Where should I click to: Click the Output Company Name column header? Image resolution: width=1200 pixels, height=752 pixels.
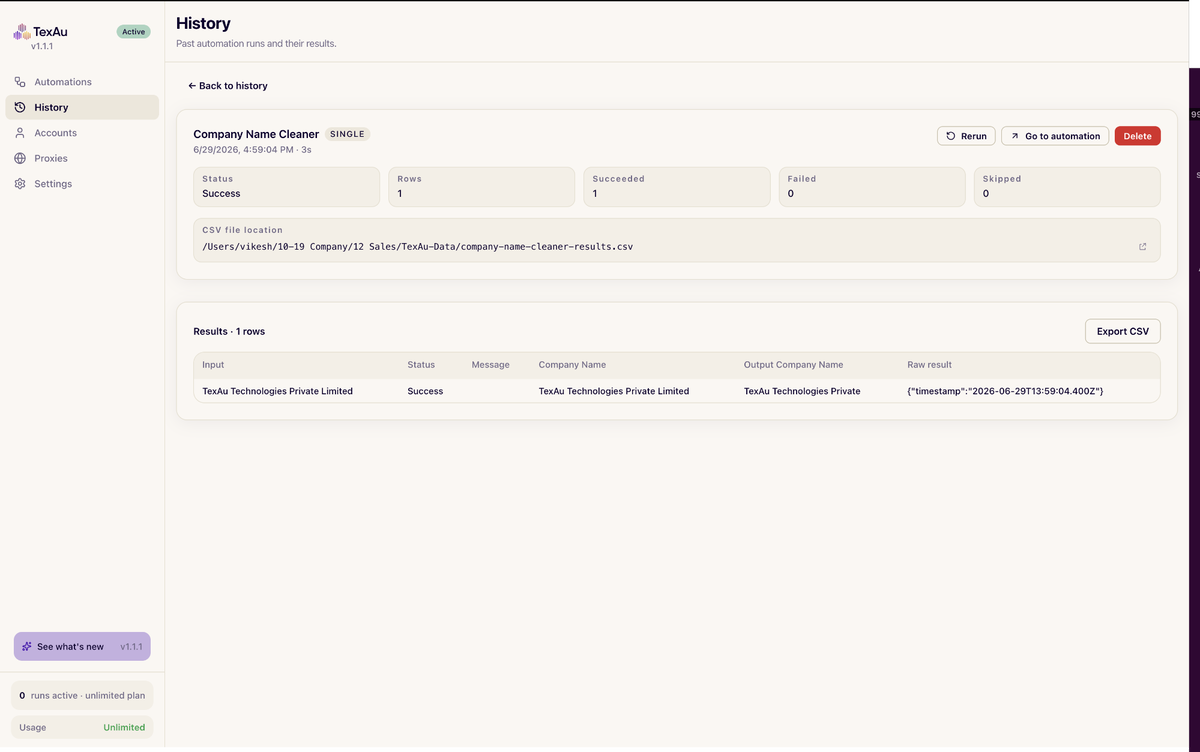pos(793,365)
